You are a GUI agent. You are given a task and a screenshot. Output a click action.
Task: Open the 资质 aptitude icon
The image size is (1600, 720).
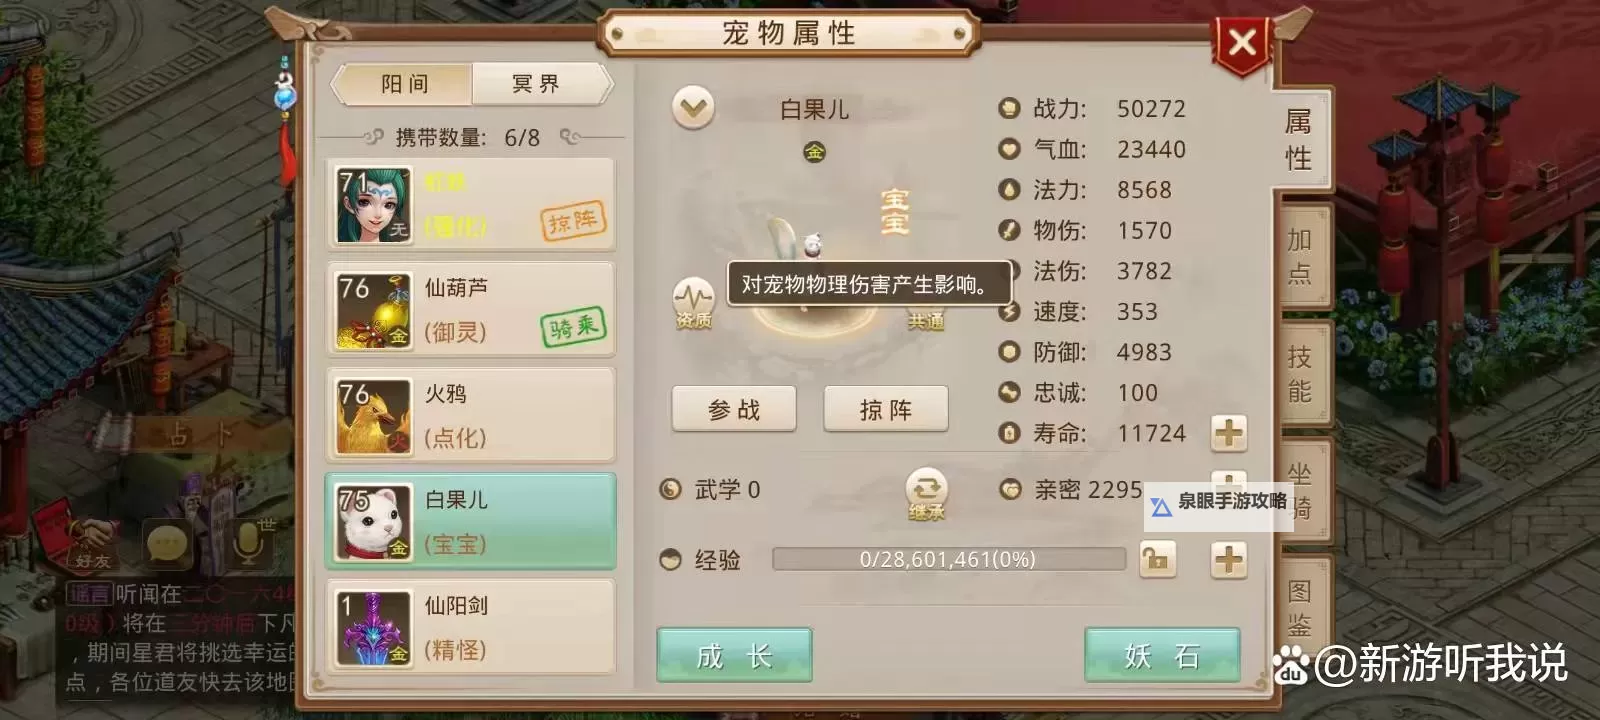693,304
